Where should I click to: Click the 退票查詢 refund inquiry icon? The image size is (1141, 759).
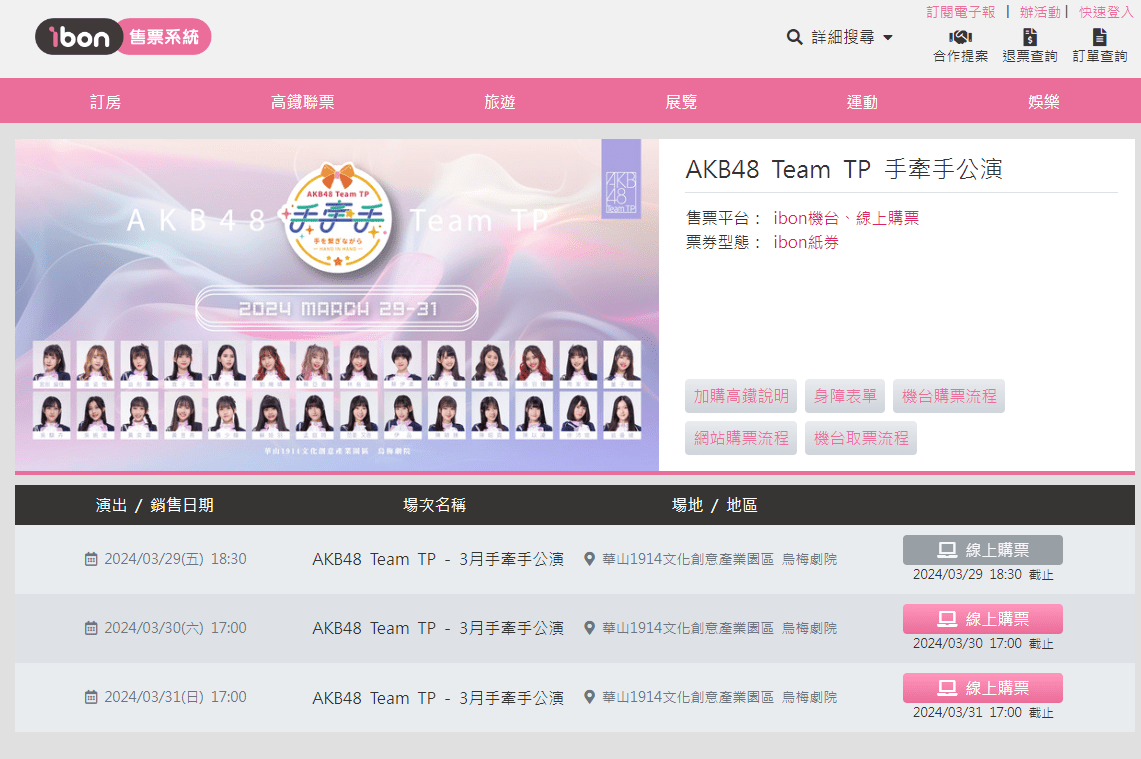(1029, 37)
